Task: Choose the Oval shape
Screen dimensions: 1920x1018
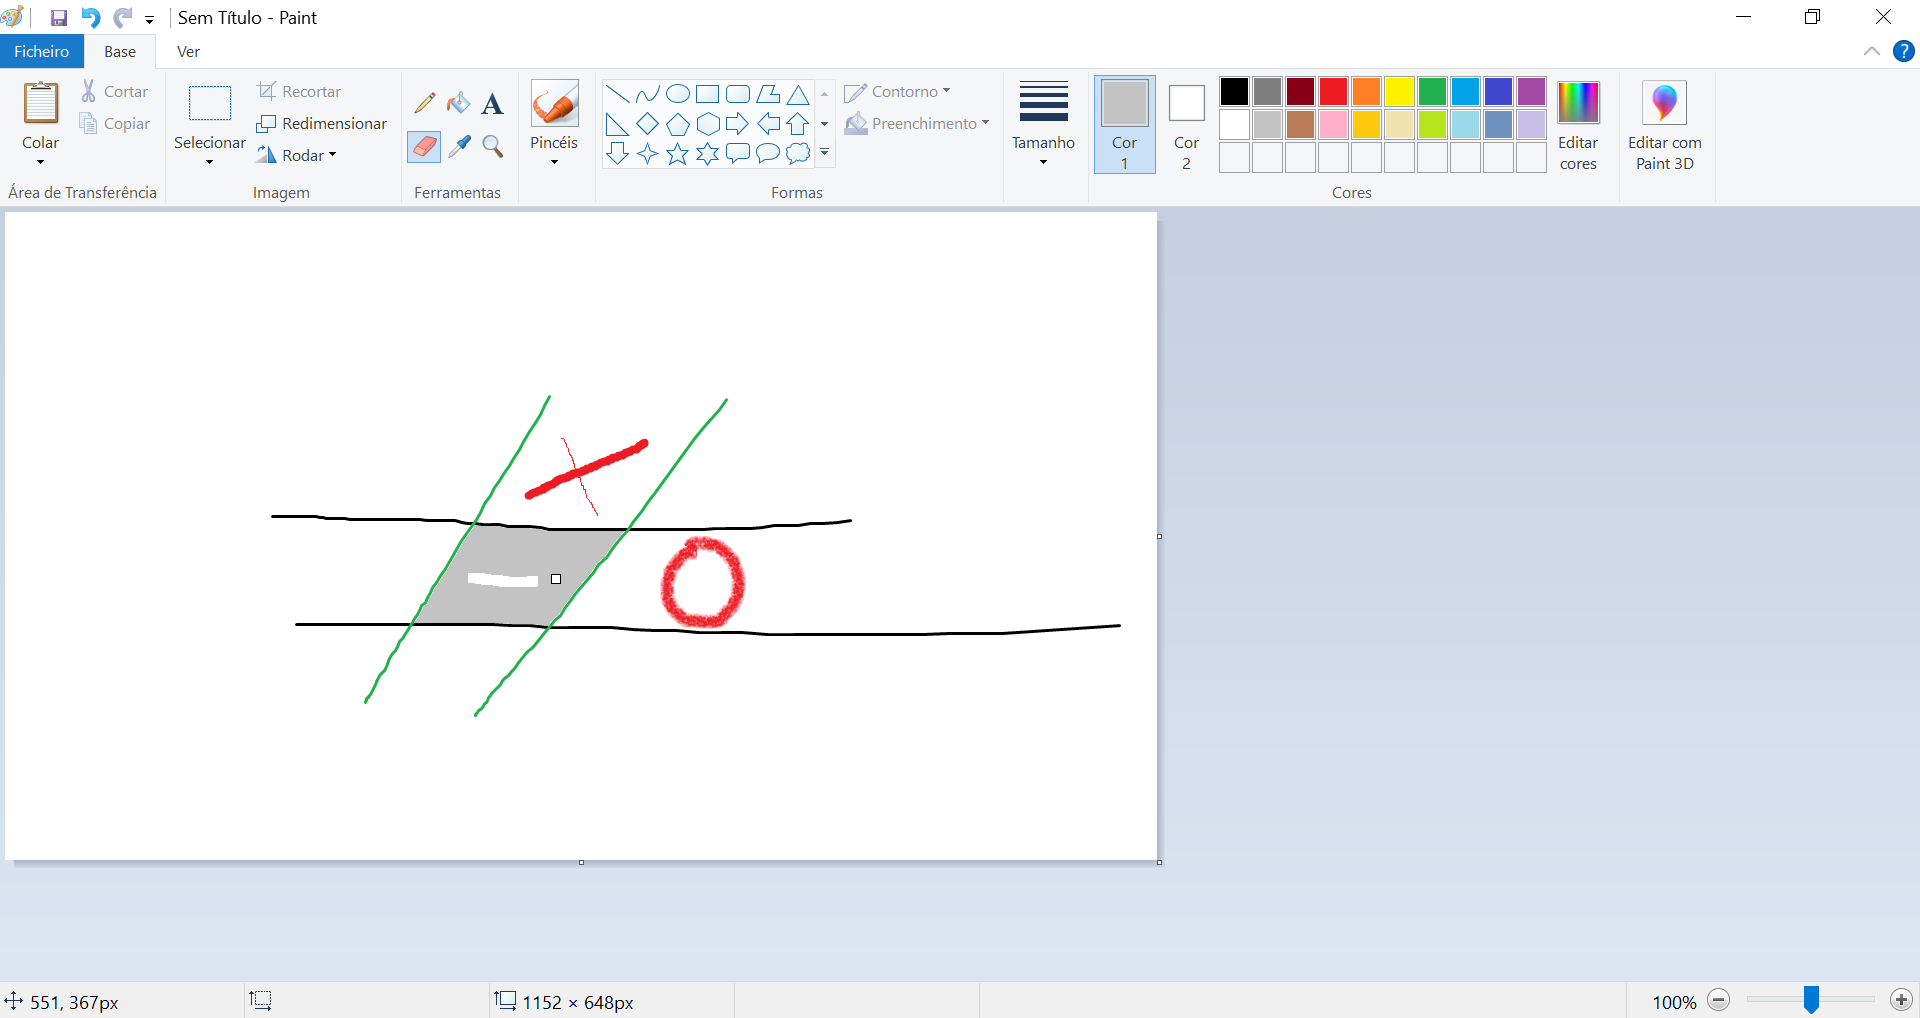Action: pyautogui.click(x=678, y=94)
